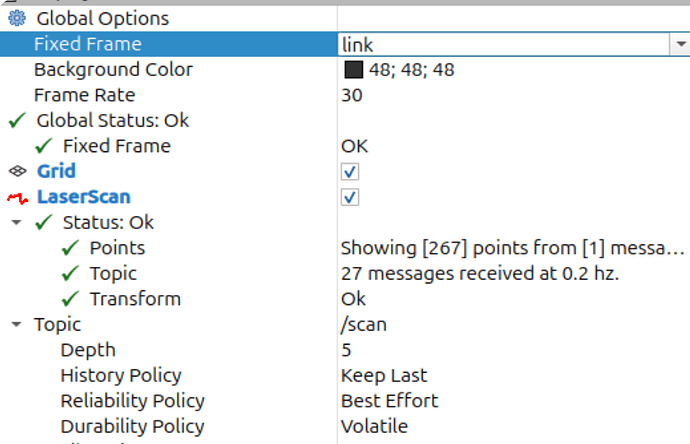Image resolution: width=690 pixels, height=444 pixels.
Task: Click the Global Status green checkmark icon
Action: coord(17,120)
